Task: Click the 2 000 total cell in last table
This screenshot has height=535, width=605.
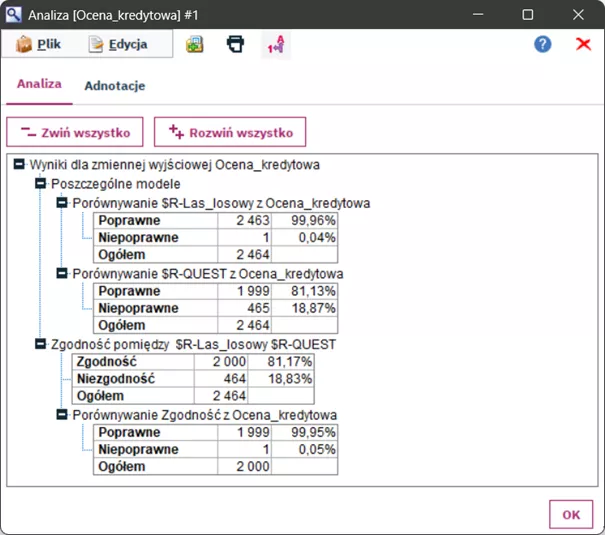Action: (x=245, y=466)
